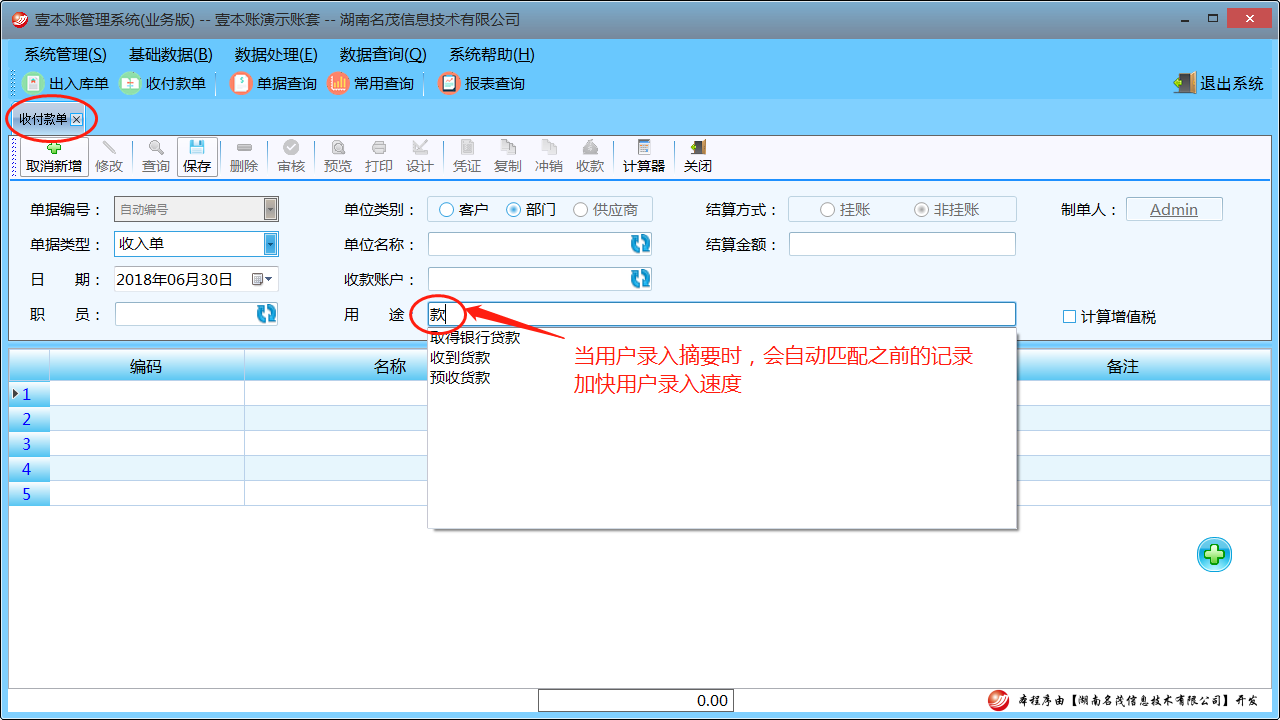The image size is (1280, 720).
Task: Click 退出系统 to exit the program
Action: tap(1219, 84)
